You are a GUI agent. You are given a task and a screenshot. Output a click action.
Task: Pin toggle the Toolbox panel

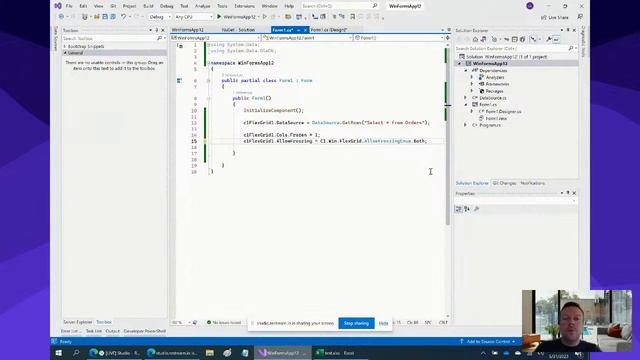coord(157,30)
